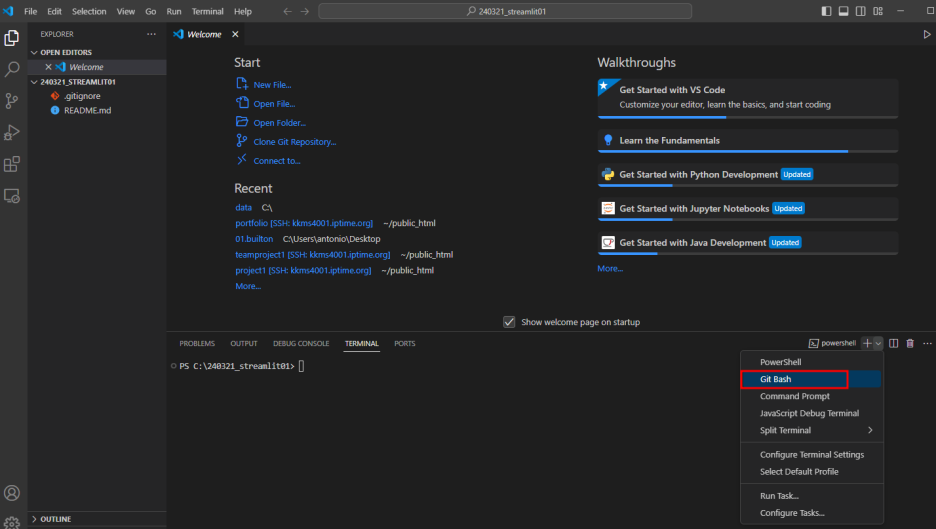Open the Extensions view
Viewport: 936px width, 529px height.
pos(11,164)
